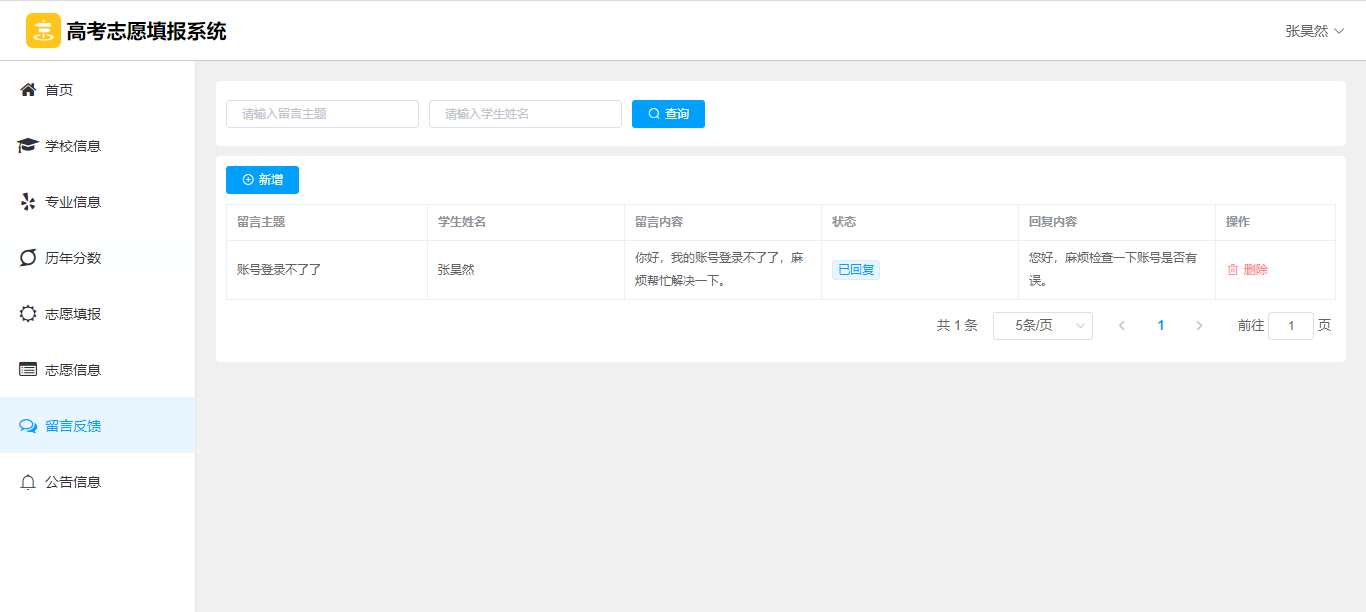
Task: Click the 查询 search button
Action: coord(668,114)
